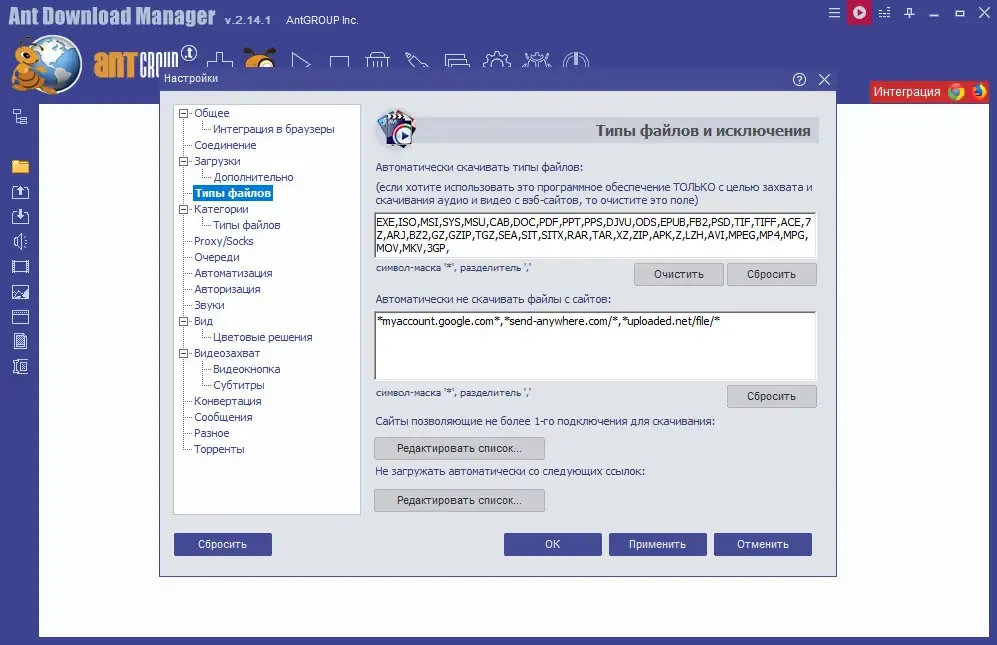The width and height of the screenshot is (997, 645).
Task: Click the download tray icon in sidebar
Action: tap(20, 217)
